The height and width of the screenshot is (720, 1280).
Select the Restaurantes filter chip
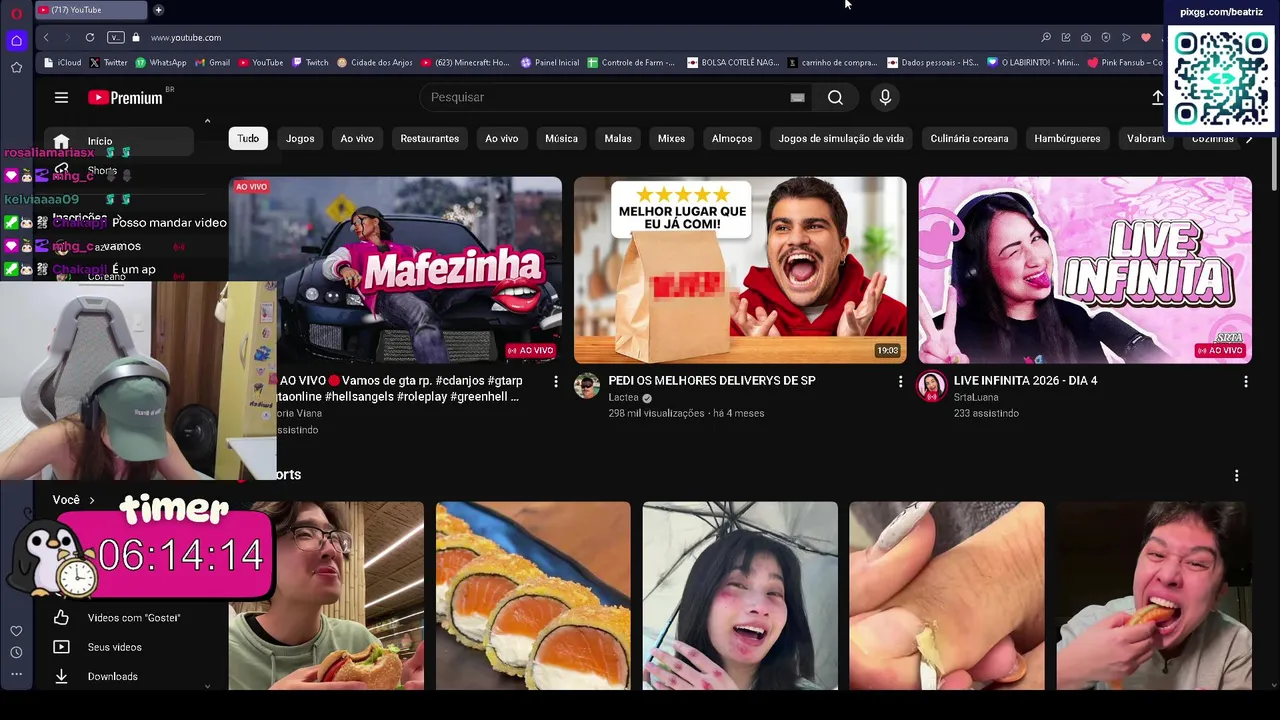[429, 139]
